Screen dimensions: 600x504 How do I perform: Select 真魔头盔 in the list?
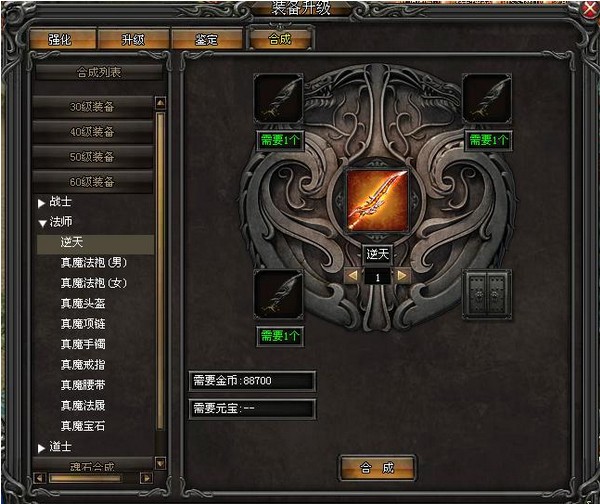pos(83,303)
